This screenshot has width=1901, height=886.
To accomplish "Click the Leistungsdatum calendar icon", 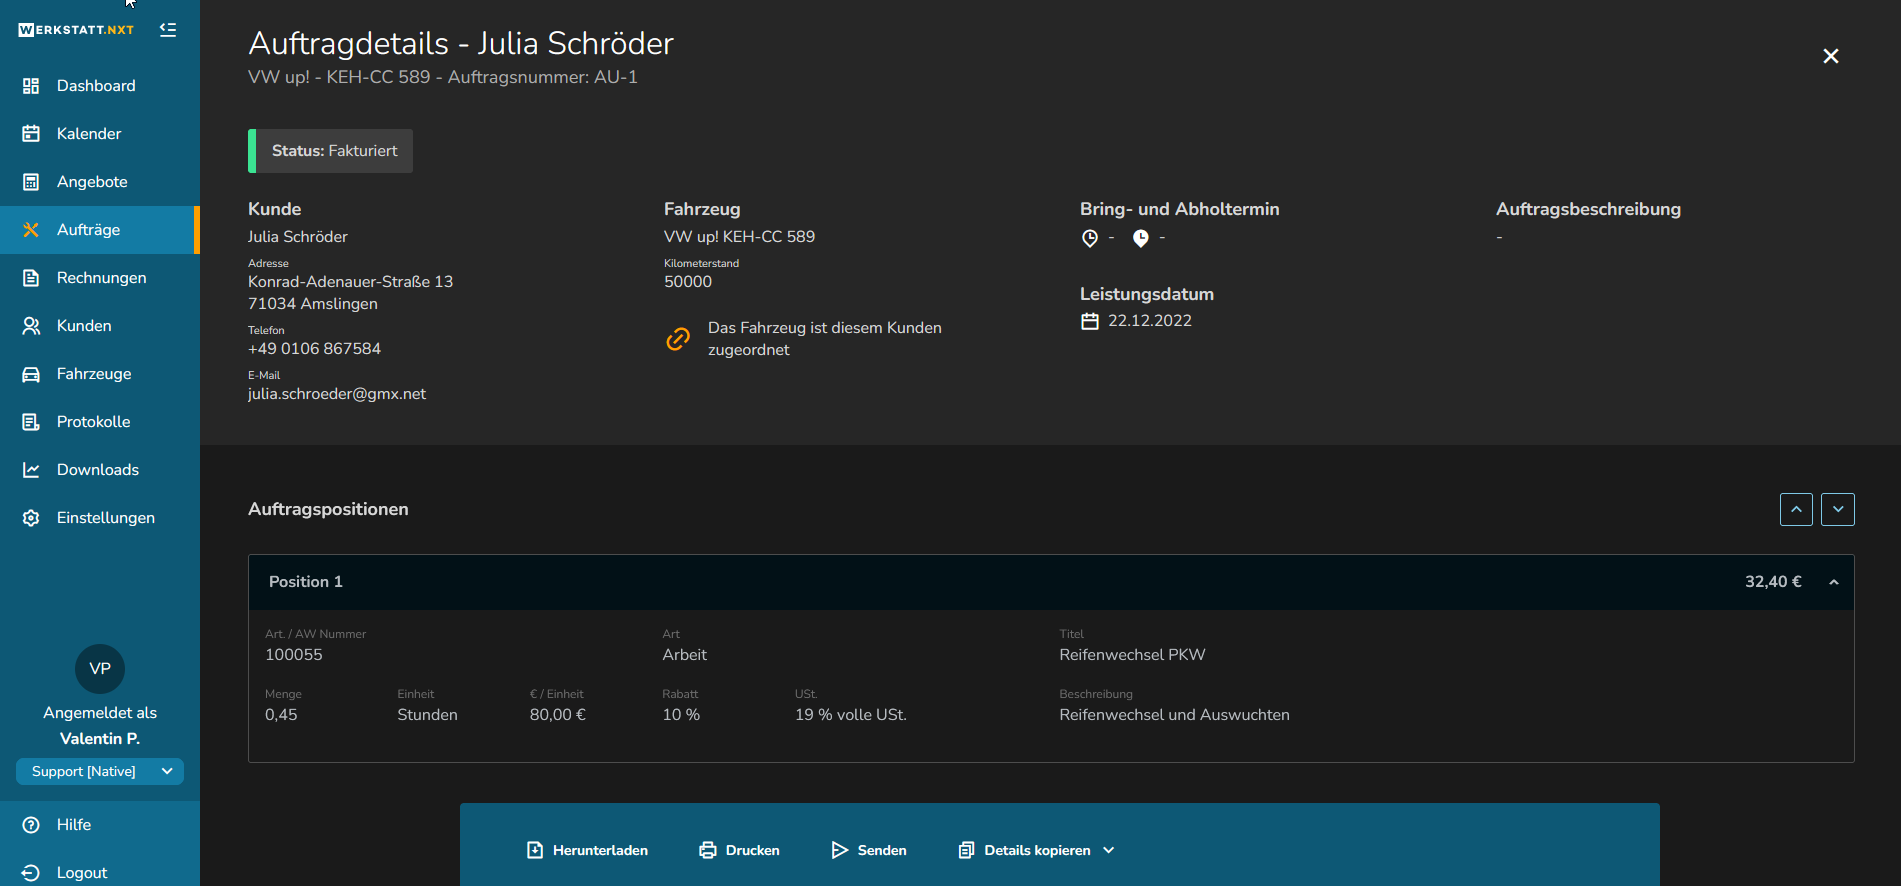I will [x=1090, y=321].
